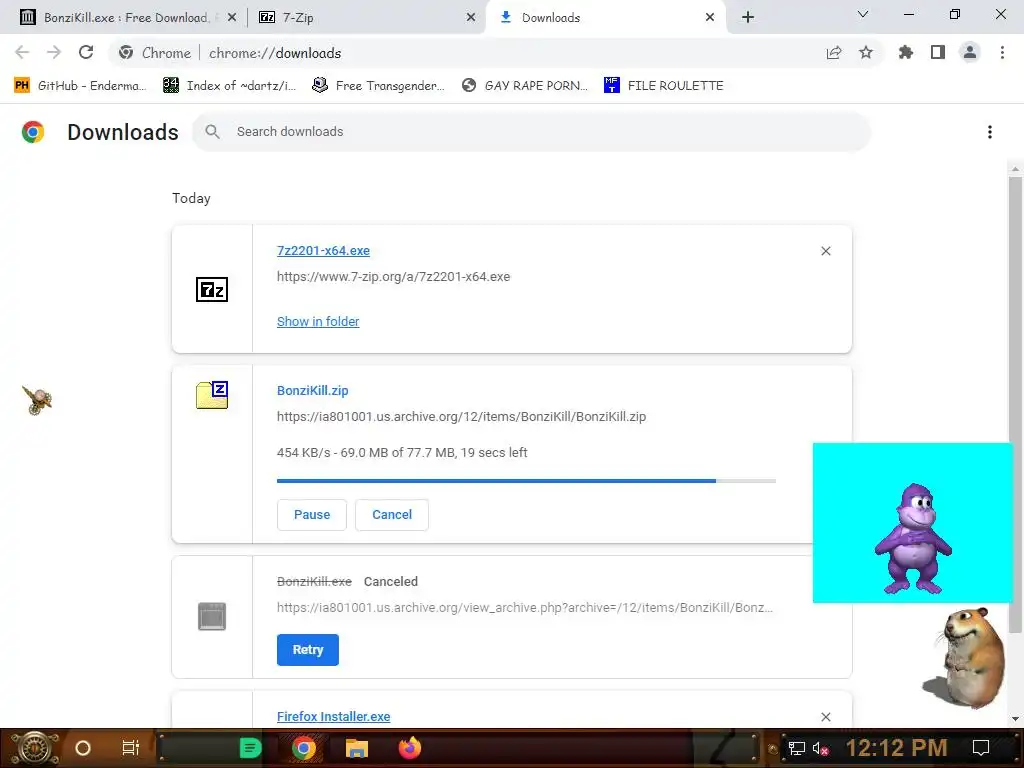The image size is (1024, 768).
Task: Close the Downloads tab
Action: pos(710,18)
